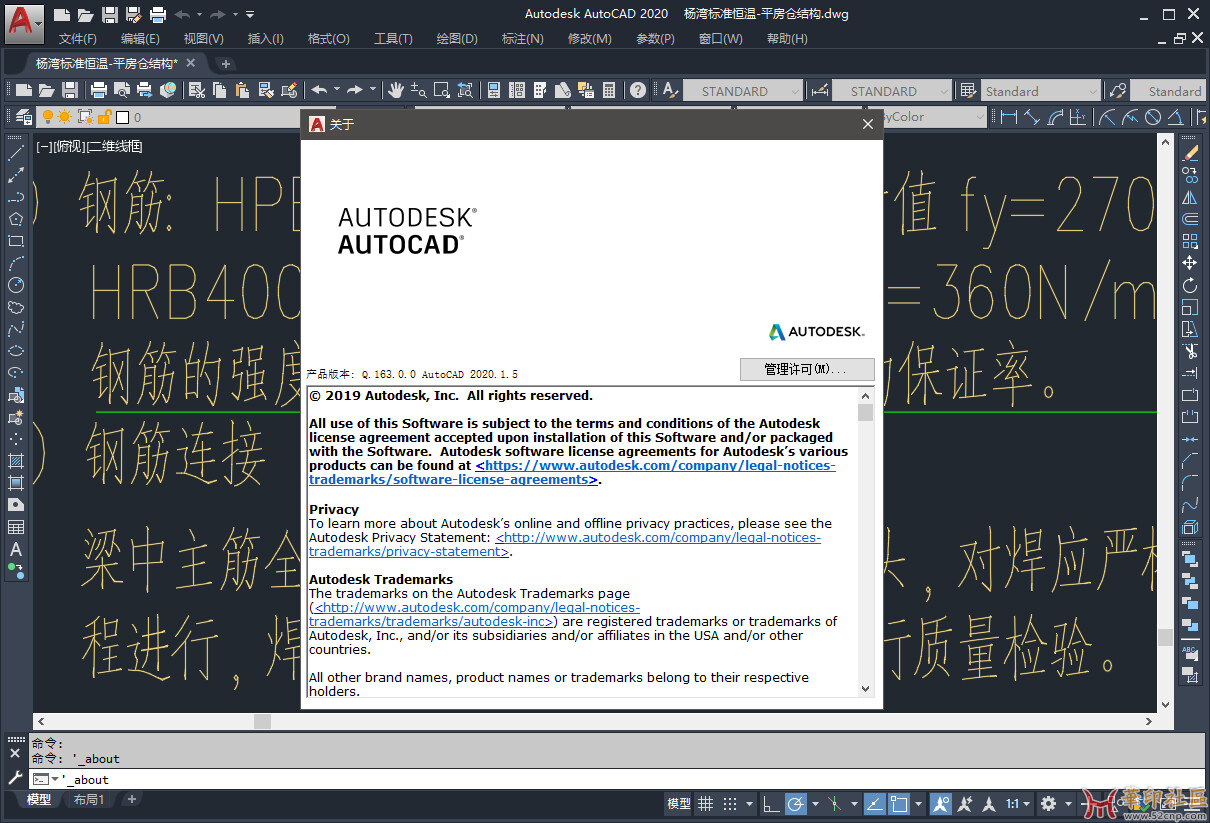1210x823 pixels.
Task: Open Layer Properties Manager icon
Action: coord(23,117)
